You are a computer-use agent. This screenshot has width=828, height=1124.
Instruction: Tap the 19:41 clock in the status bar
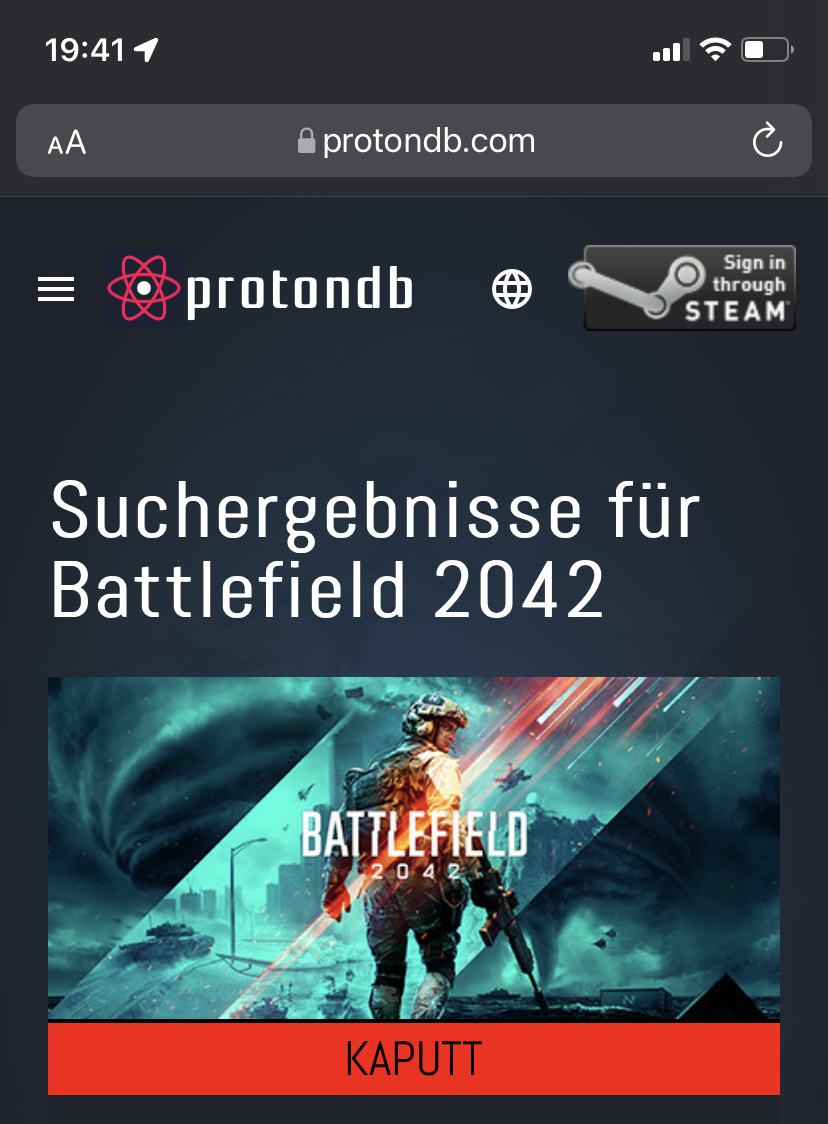point(85,50)
